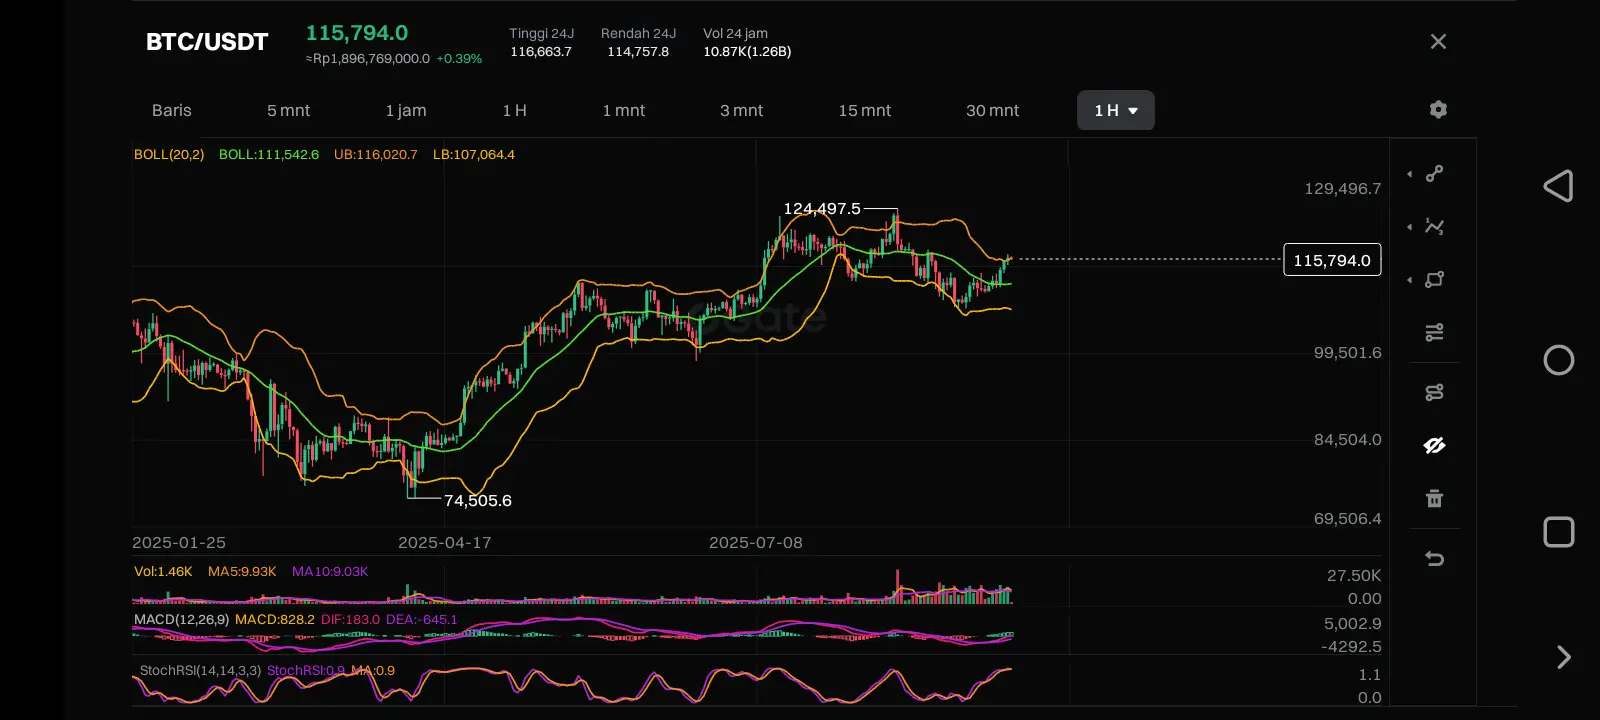Screen dimensions: 1600x720
Task: Click the Rendah 24J low value 114,757.8
Action: [x=638, y=52]
